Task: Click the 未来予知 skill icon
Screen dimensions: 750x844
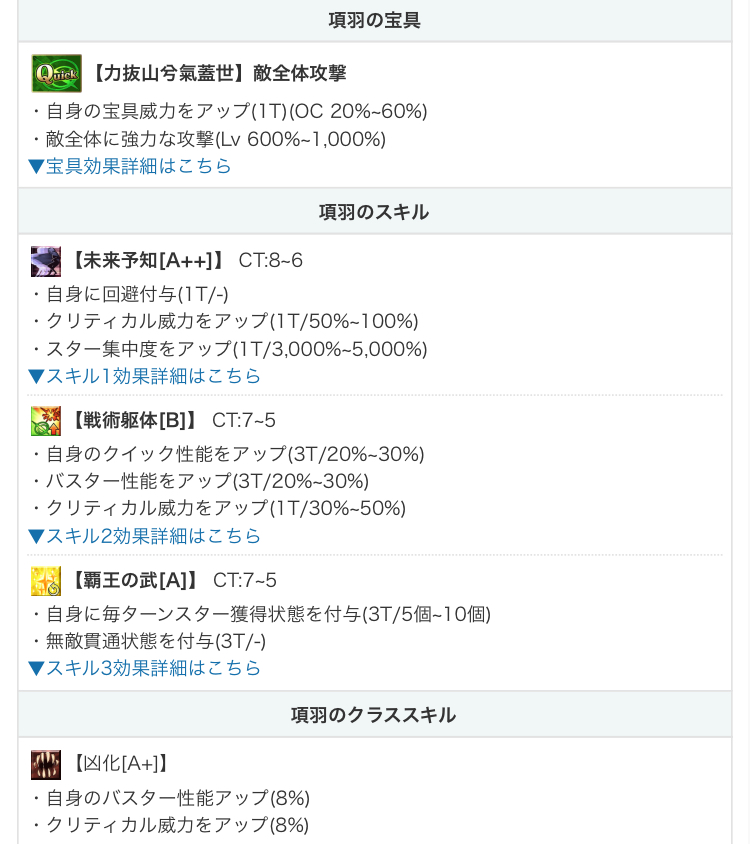Action: pyautogui.click(x=46, y=261)
